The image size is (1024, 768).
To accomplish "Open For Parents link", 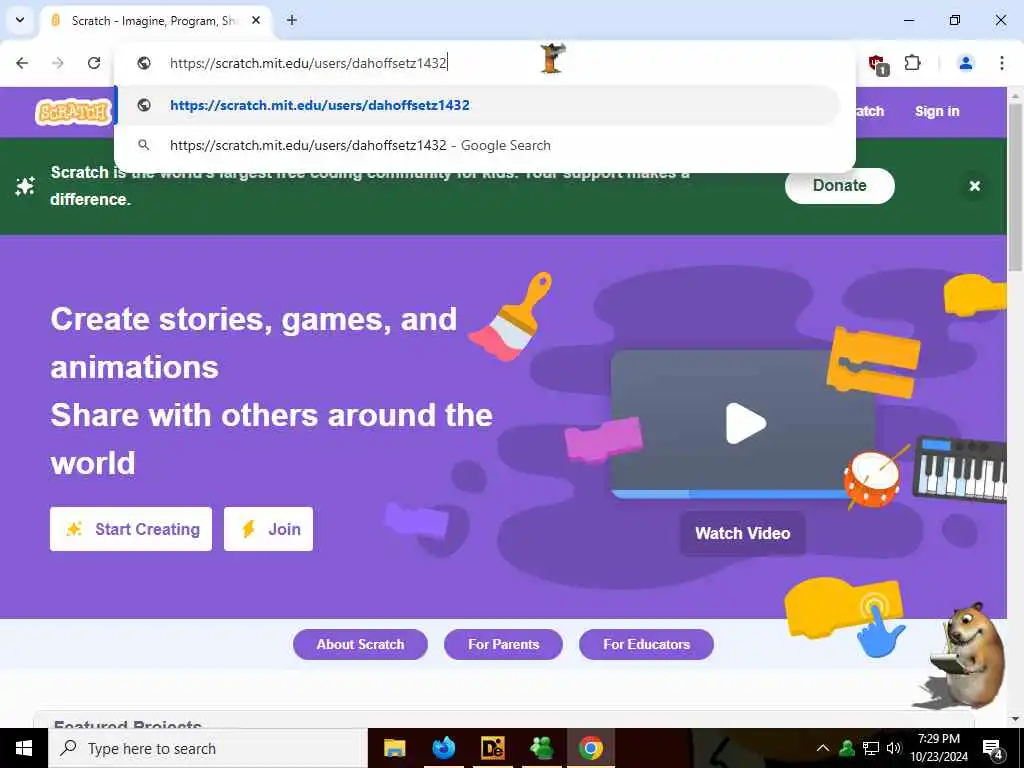I will [x=504, y=645].
